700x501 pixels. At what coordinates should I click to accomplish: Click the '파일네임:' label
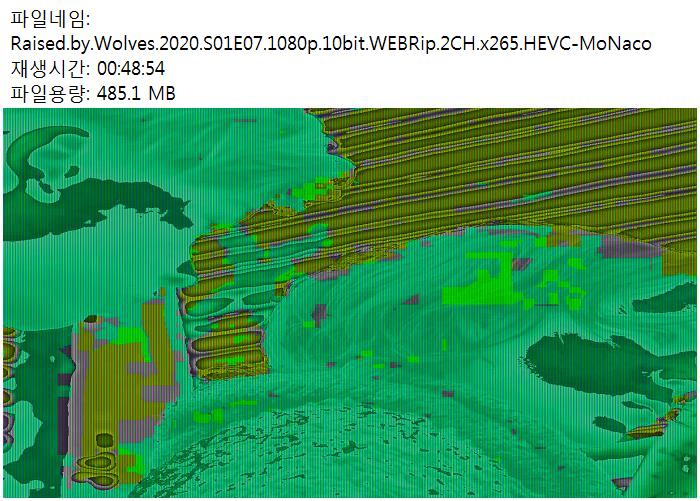(50, 19)
